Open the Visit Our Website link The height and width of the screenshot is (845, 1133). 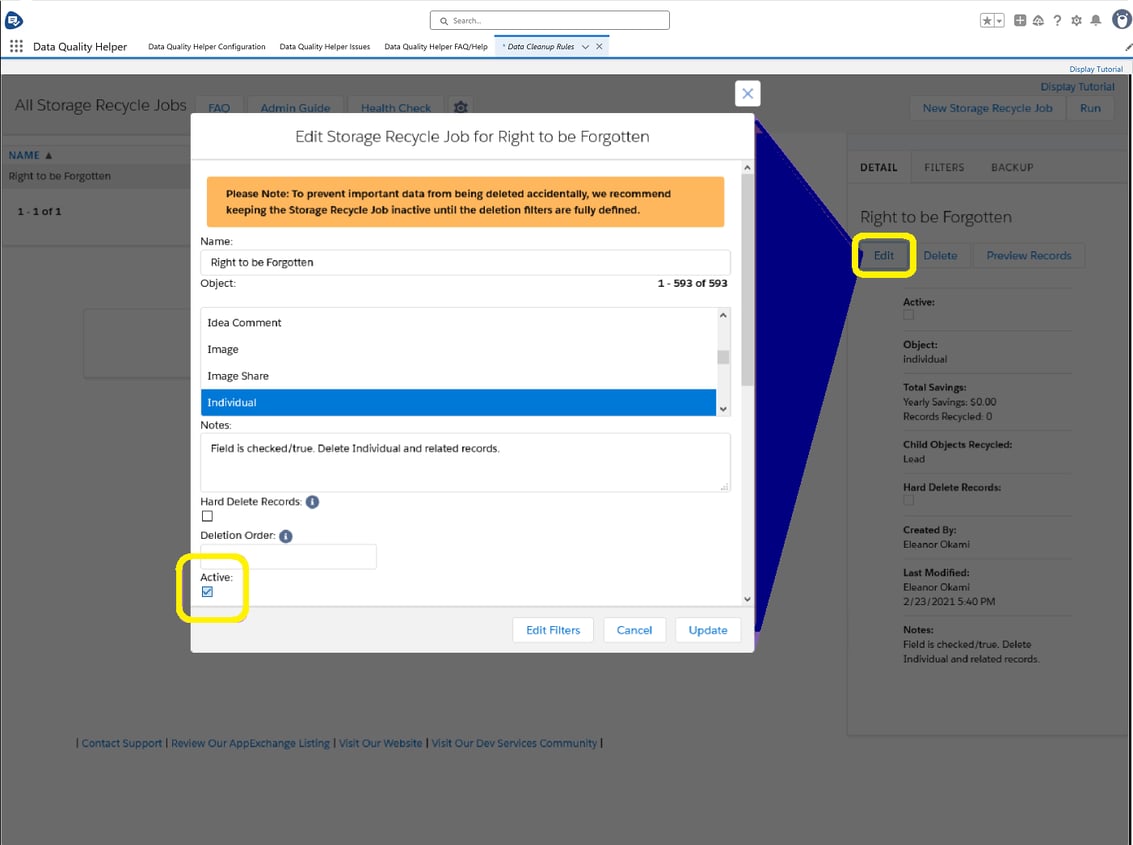point(380,743)
